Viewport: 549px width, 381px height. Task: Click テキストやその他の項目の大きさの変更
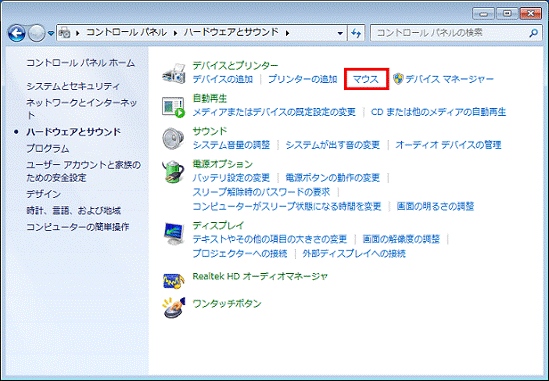pyautogui.click(x=270, y=240)
